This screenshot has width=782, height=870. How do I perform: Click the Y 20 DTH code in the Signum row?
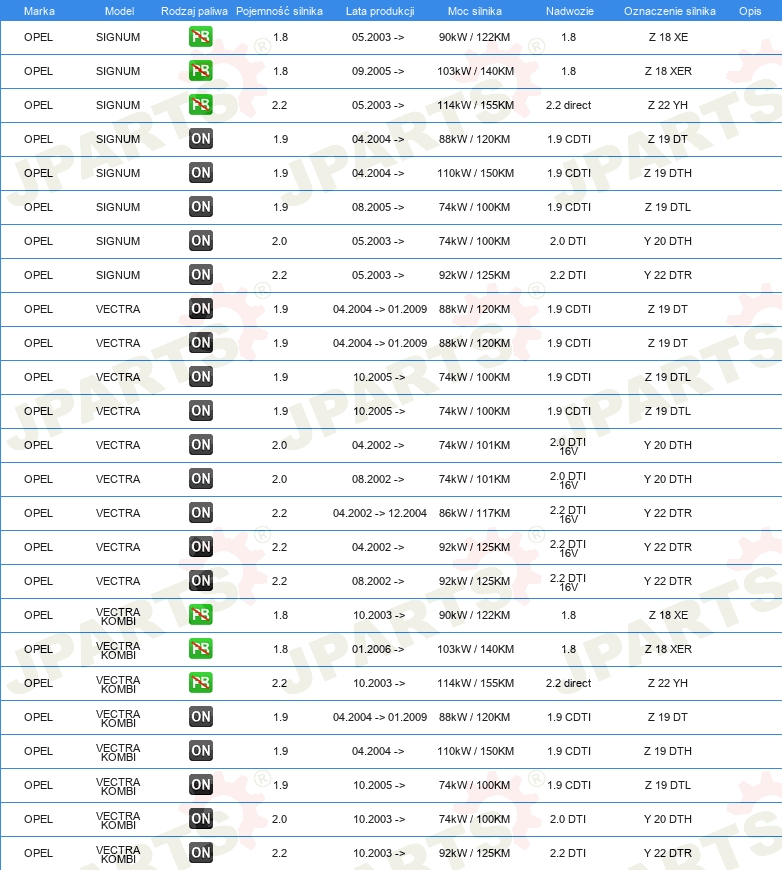pyautogui.click(x=668, y=241)
